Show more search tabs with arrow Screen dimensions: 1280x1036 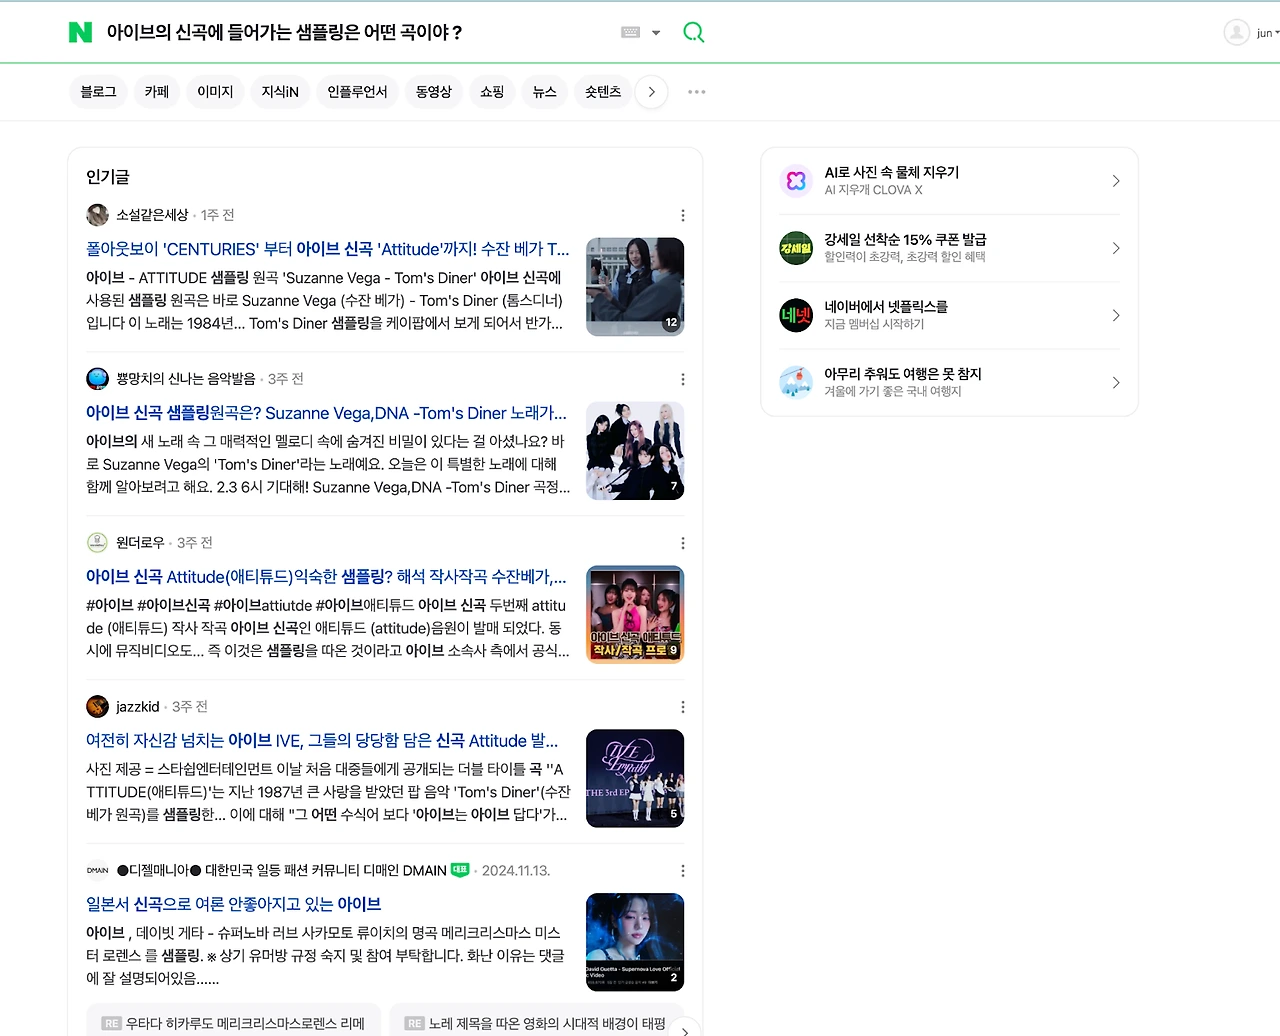click(652, 92)
